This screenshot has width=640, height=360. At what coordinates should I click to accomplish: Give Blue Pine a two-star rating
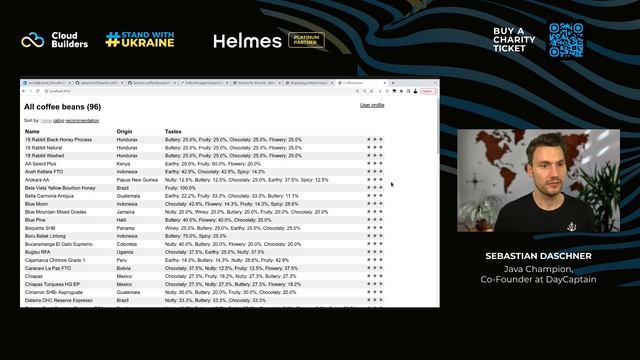tap(375, 220)
